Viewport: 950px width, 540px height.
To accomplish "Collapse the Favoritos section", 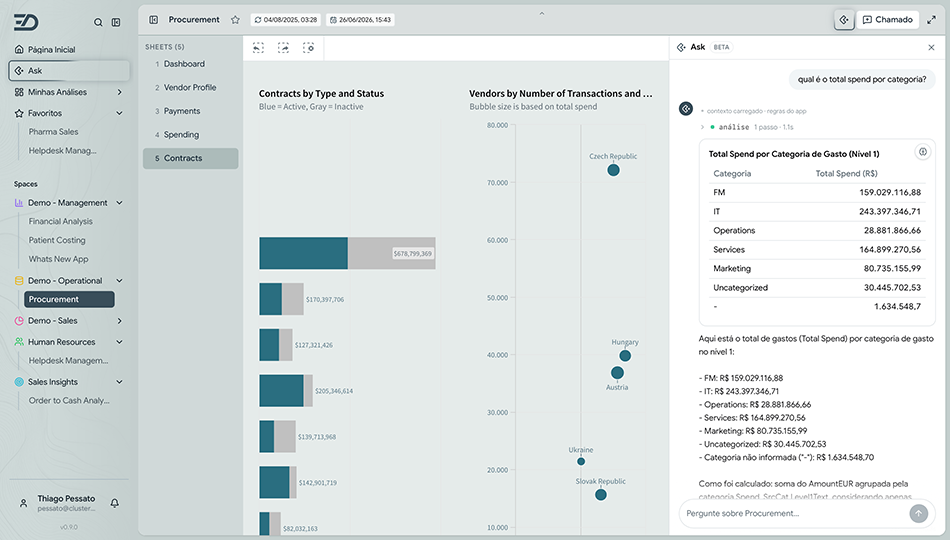I will tap(119, 113).
